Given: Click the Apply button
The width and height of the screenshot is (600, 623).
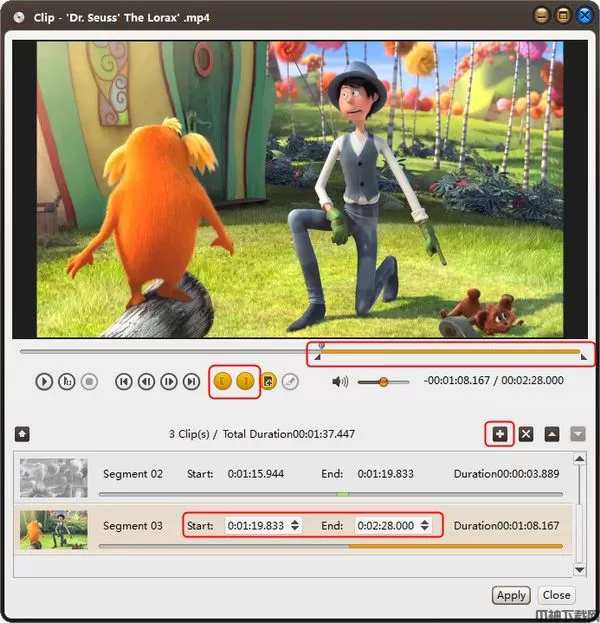Looking at the screenshot, I should [511, 595].
